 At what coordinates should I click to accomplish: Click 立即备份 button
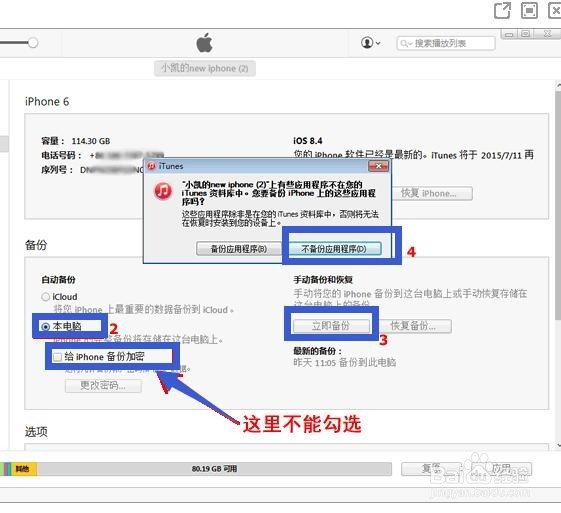[331, 326]
